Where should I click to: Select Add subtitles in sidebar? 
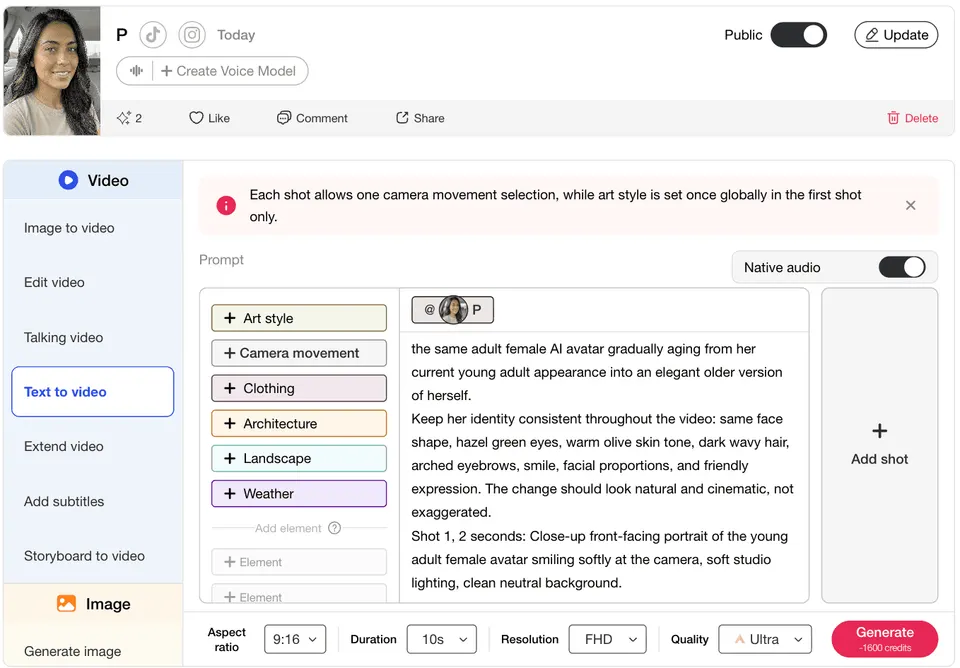click(x=64, y=501)
